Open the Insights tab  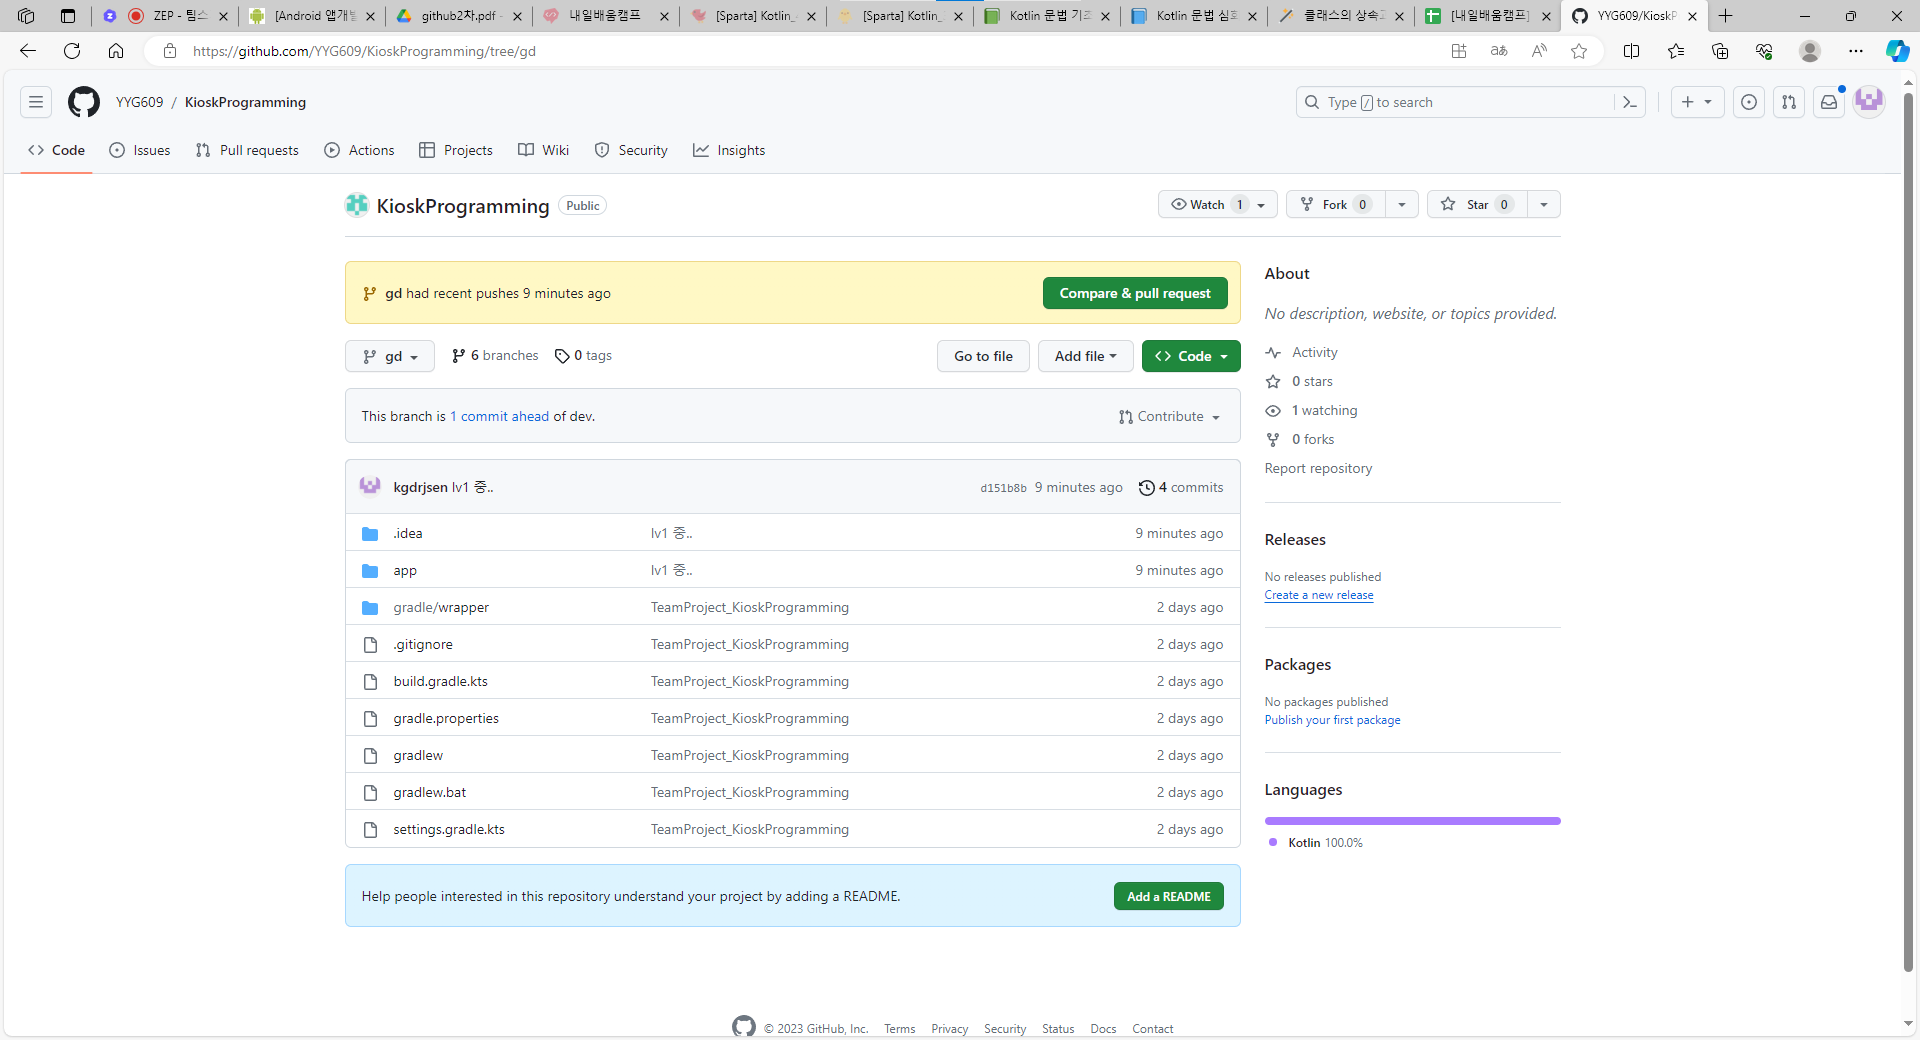click(729, 150)
